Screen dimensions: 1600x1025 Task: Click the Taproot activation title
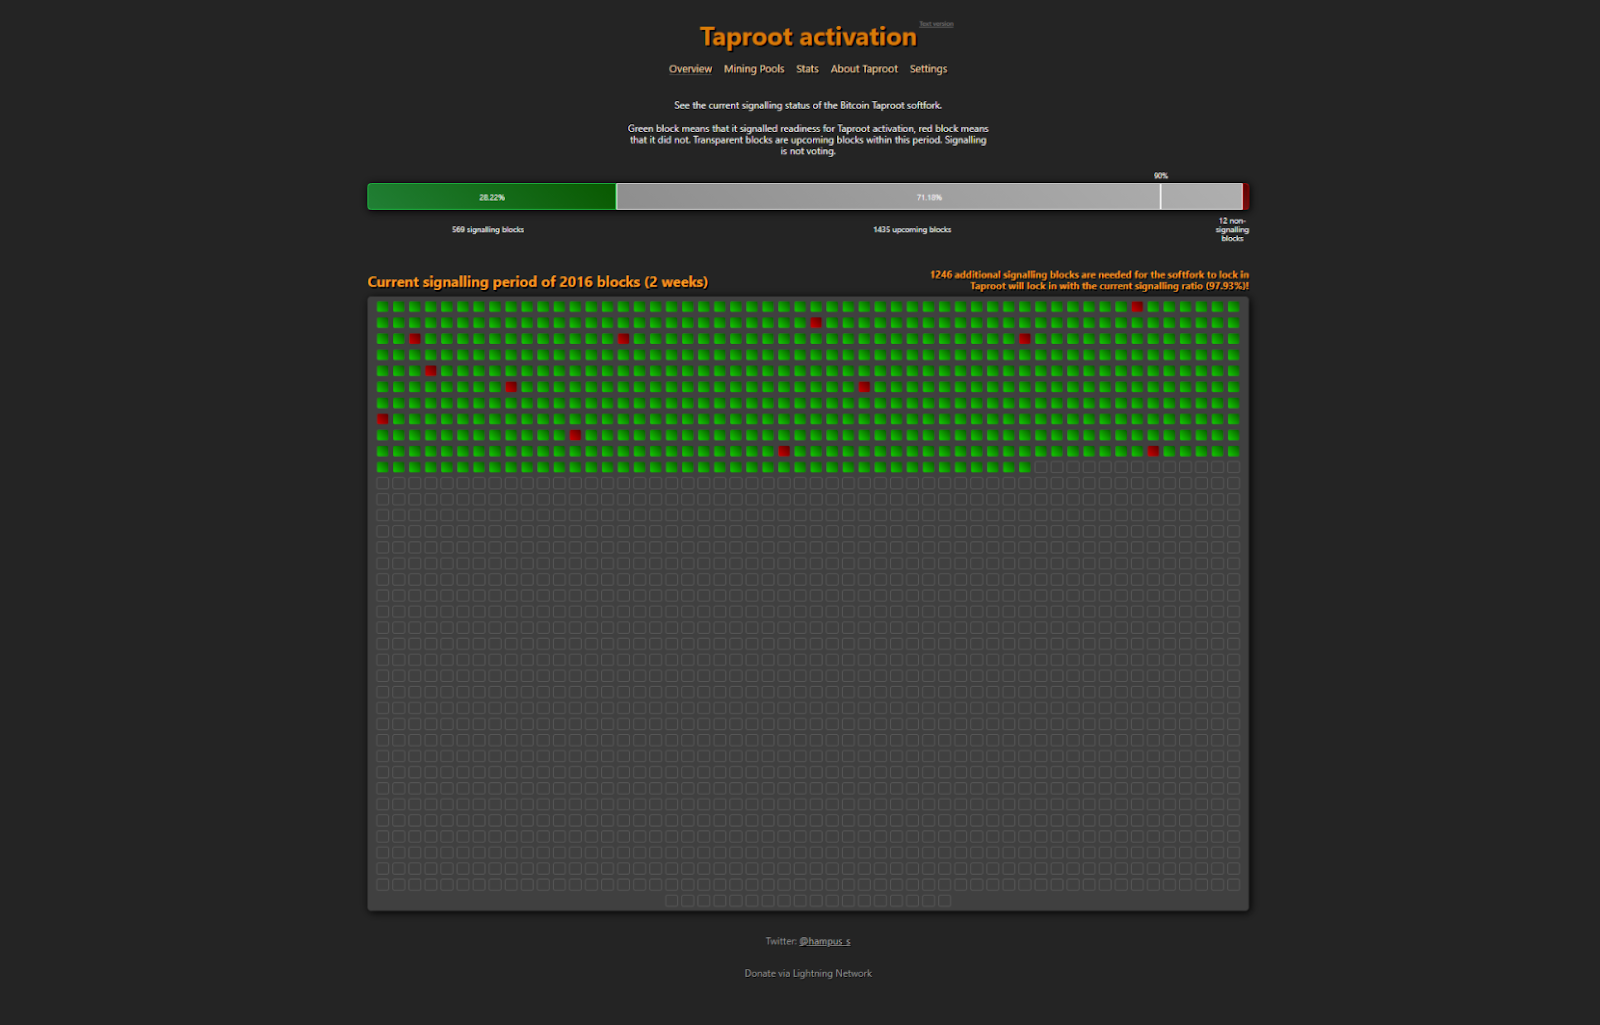tap(808, 37)
